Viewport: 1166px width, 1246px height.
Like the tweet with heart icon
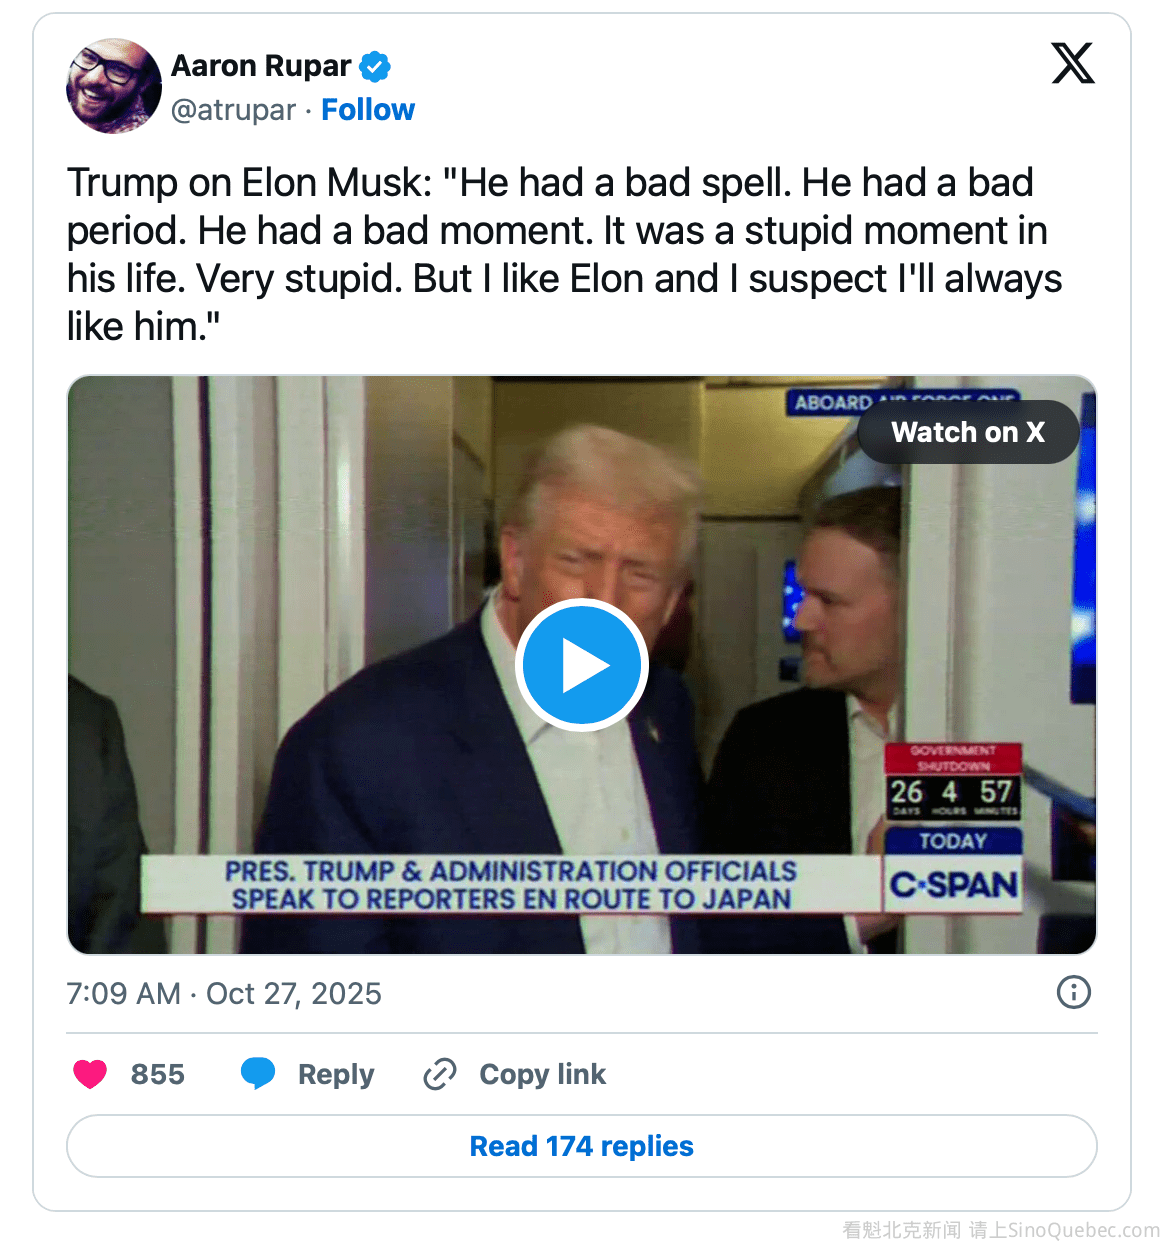point(90,1074)
